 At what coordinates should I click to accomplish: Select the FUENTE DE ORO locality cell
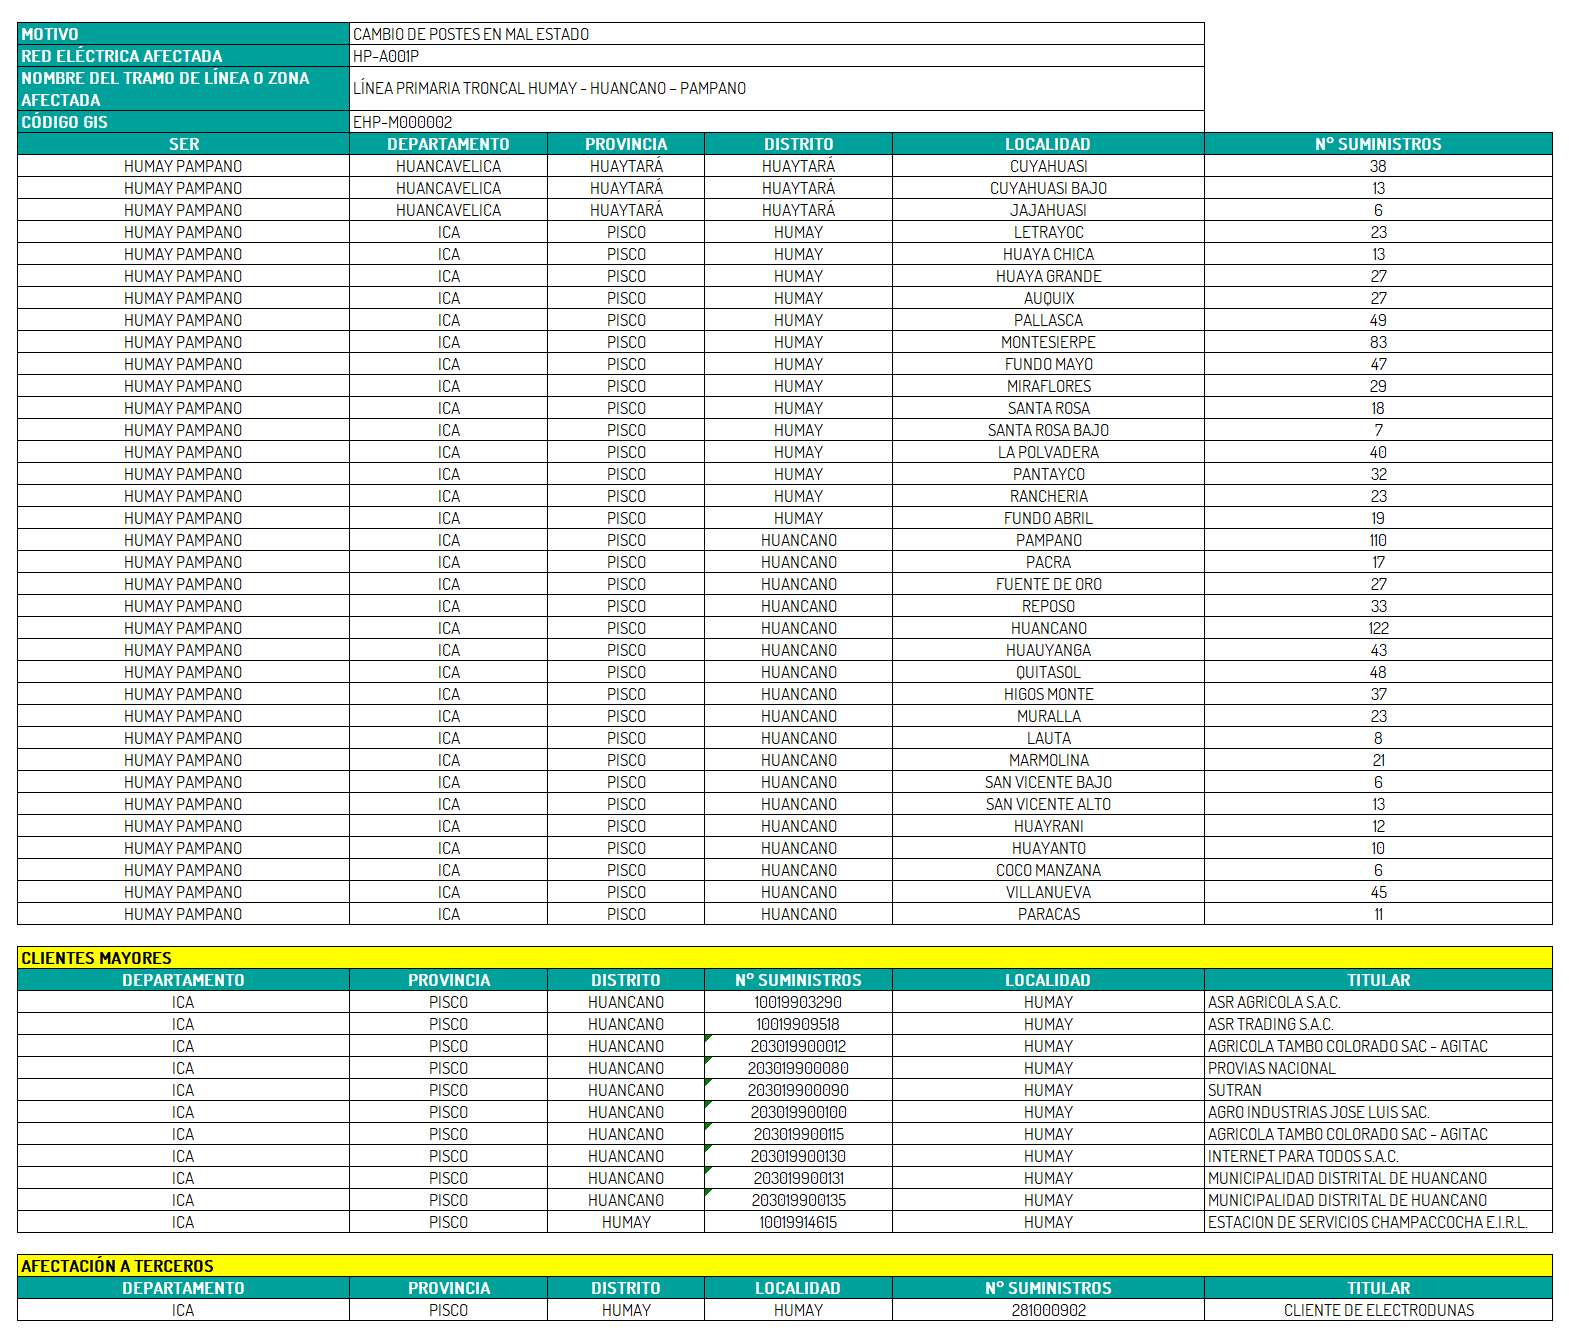click(1047, 584)
